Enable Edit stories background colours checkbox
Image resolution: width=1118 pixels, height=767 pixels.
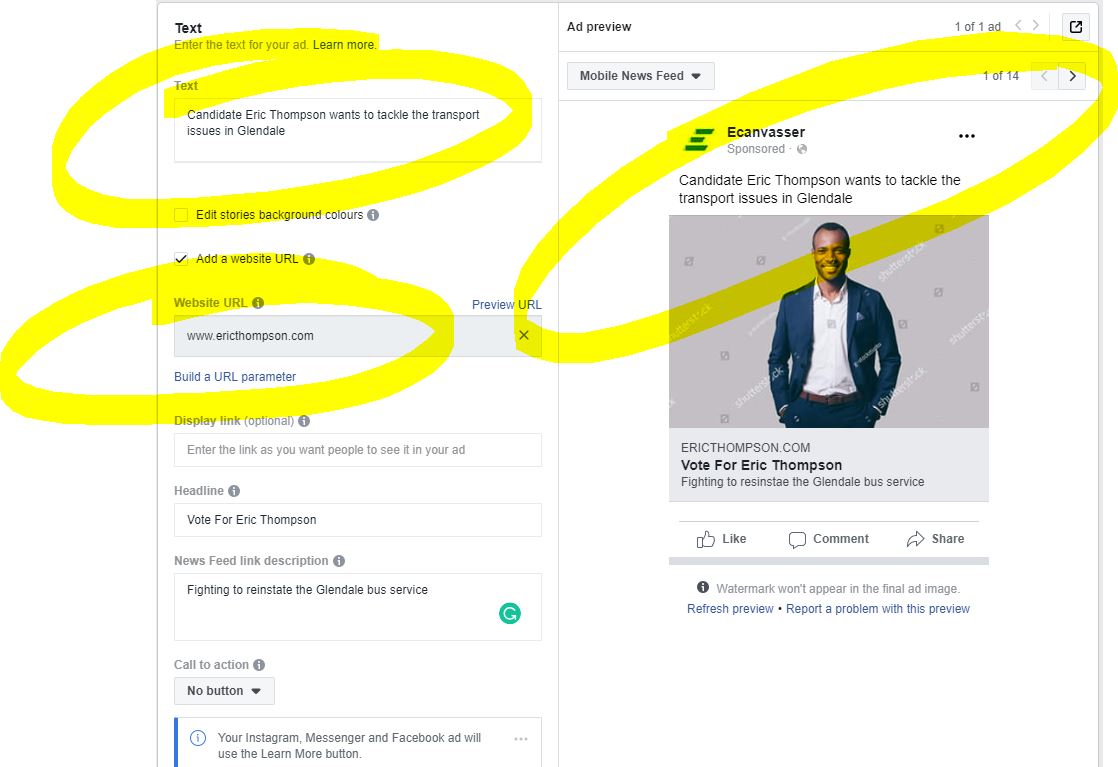pyautogui.click(x=181, y=215)
